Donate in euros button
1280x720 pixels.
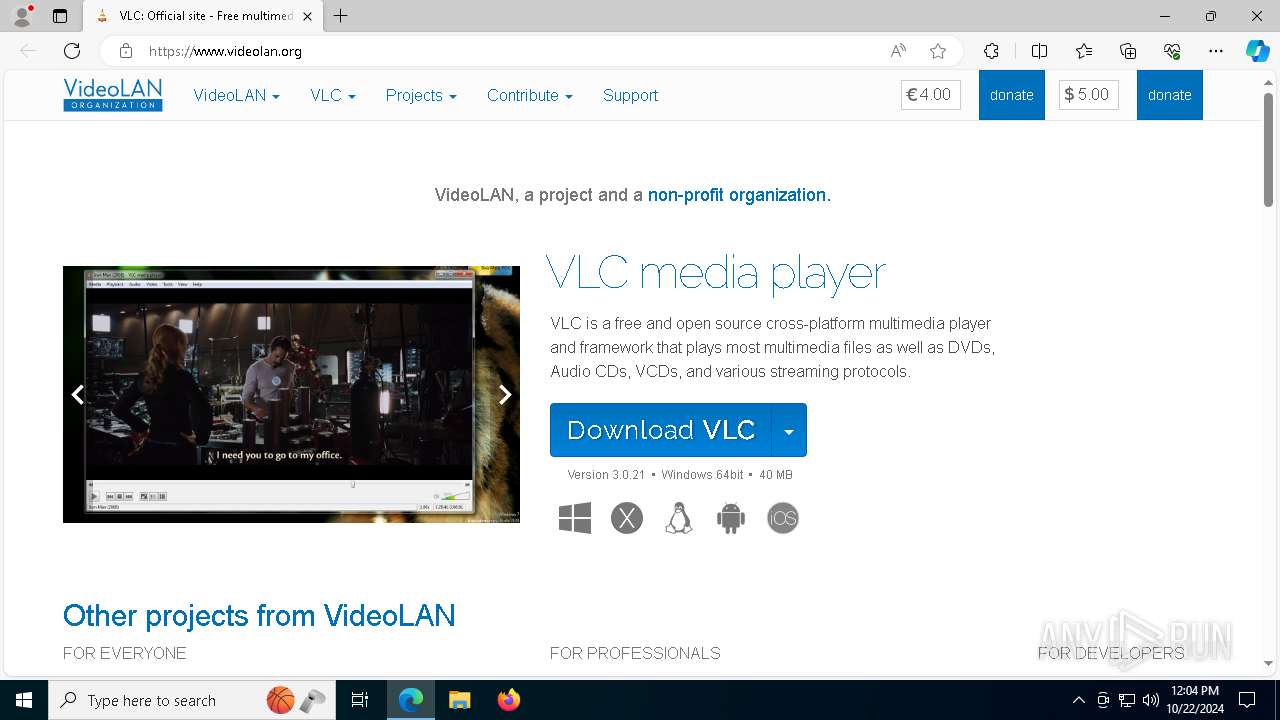coord(1011,95)
